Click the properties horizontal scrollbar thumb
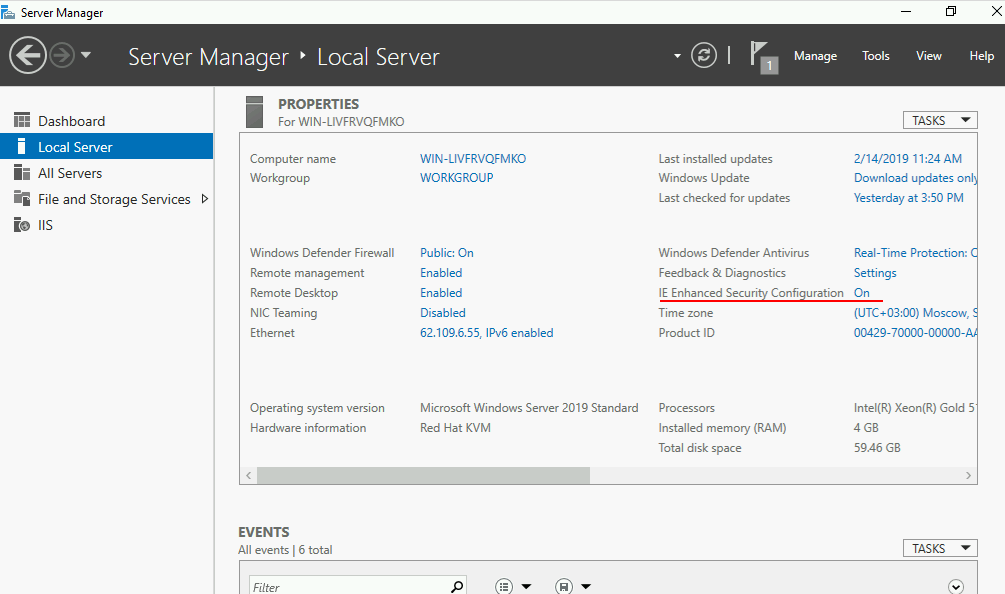The width and height of the screenshot is (1005, 594). 423,475
